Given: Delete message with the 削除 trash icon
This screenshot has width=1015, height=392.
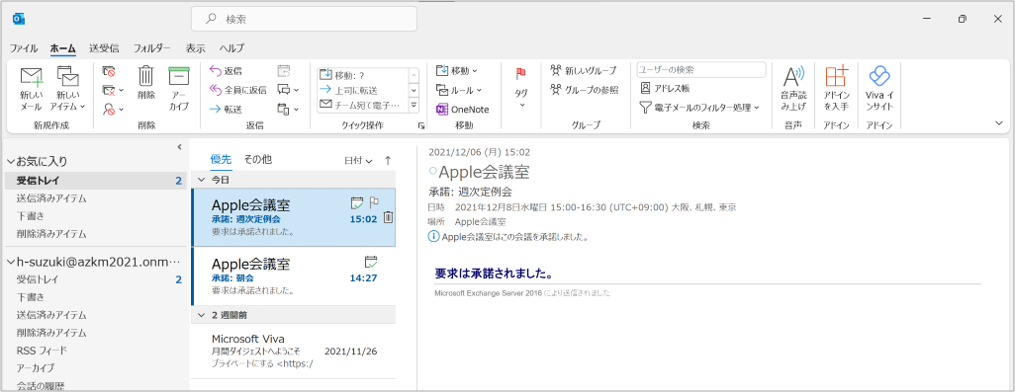Looking at the screenshot, I should pyautogui.click(x=146, y=83).
